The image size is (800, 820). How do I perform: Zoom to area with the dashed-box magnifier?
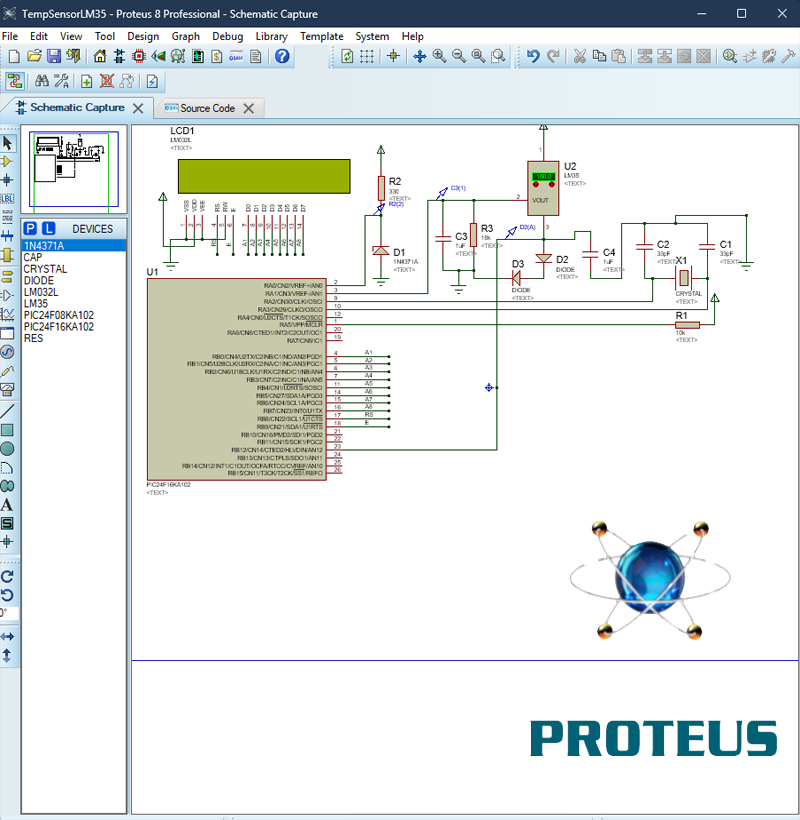pyautogui.click(x=498, y=56)
